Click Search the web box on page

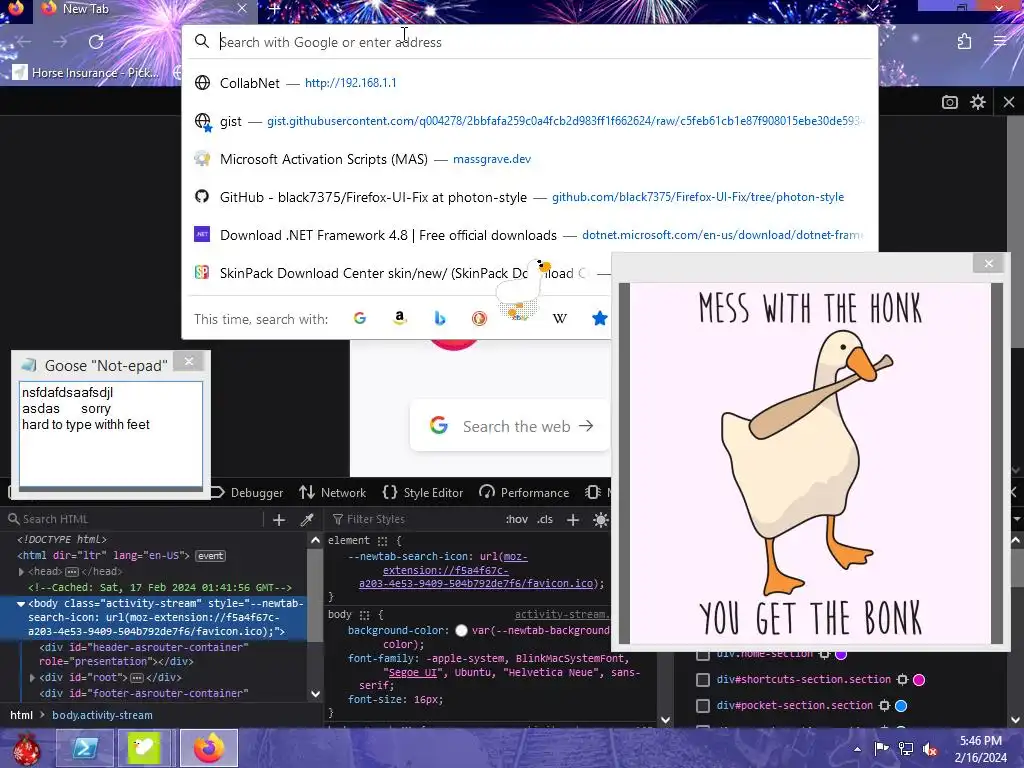click(510, 426)
